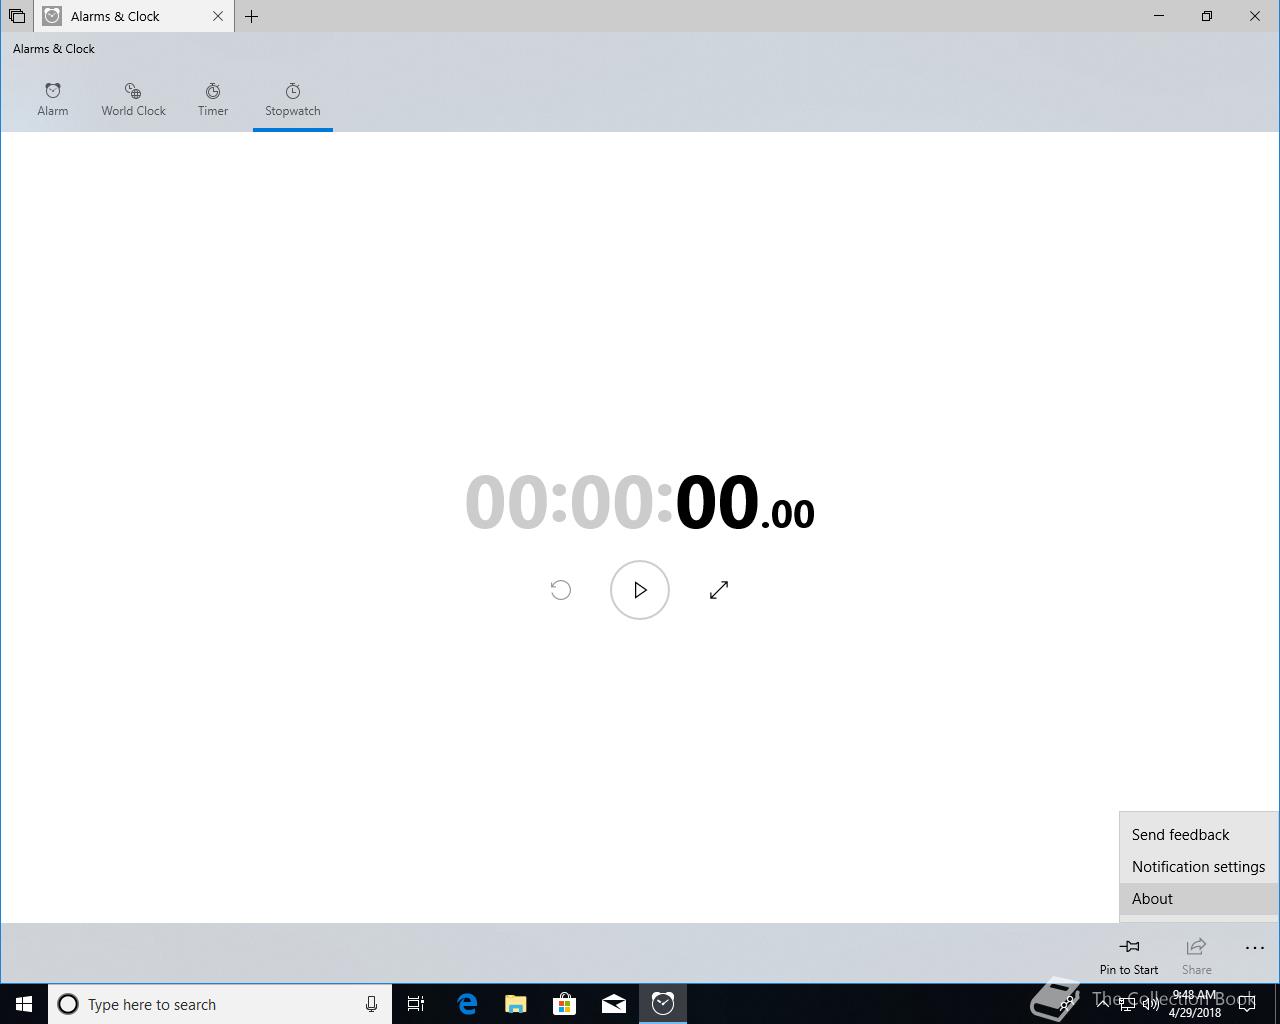Open Mail app from taskbar
This screenshot has height=1024, width=1280.
click(x=614, y=1004)
